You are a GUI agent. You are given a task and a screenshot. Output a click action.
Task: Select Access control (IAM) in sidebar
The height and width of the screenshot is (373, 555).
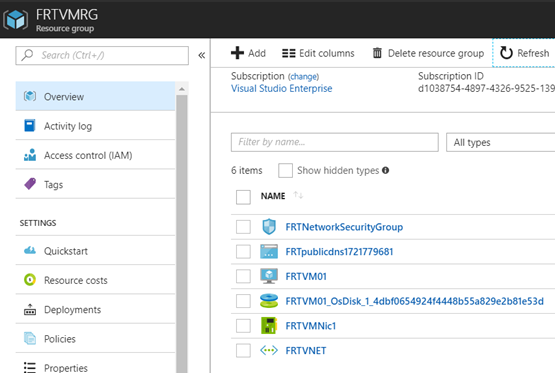95,155
